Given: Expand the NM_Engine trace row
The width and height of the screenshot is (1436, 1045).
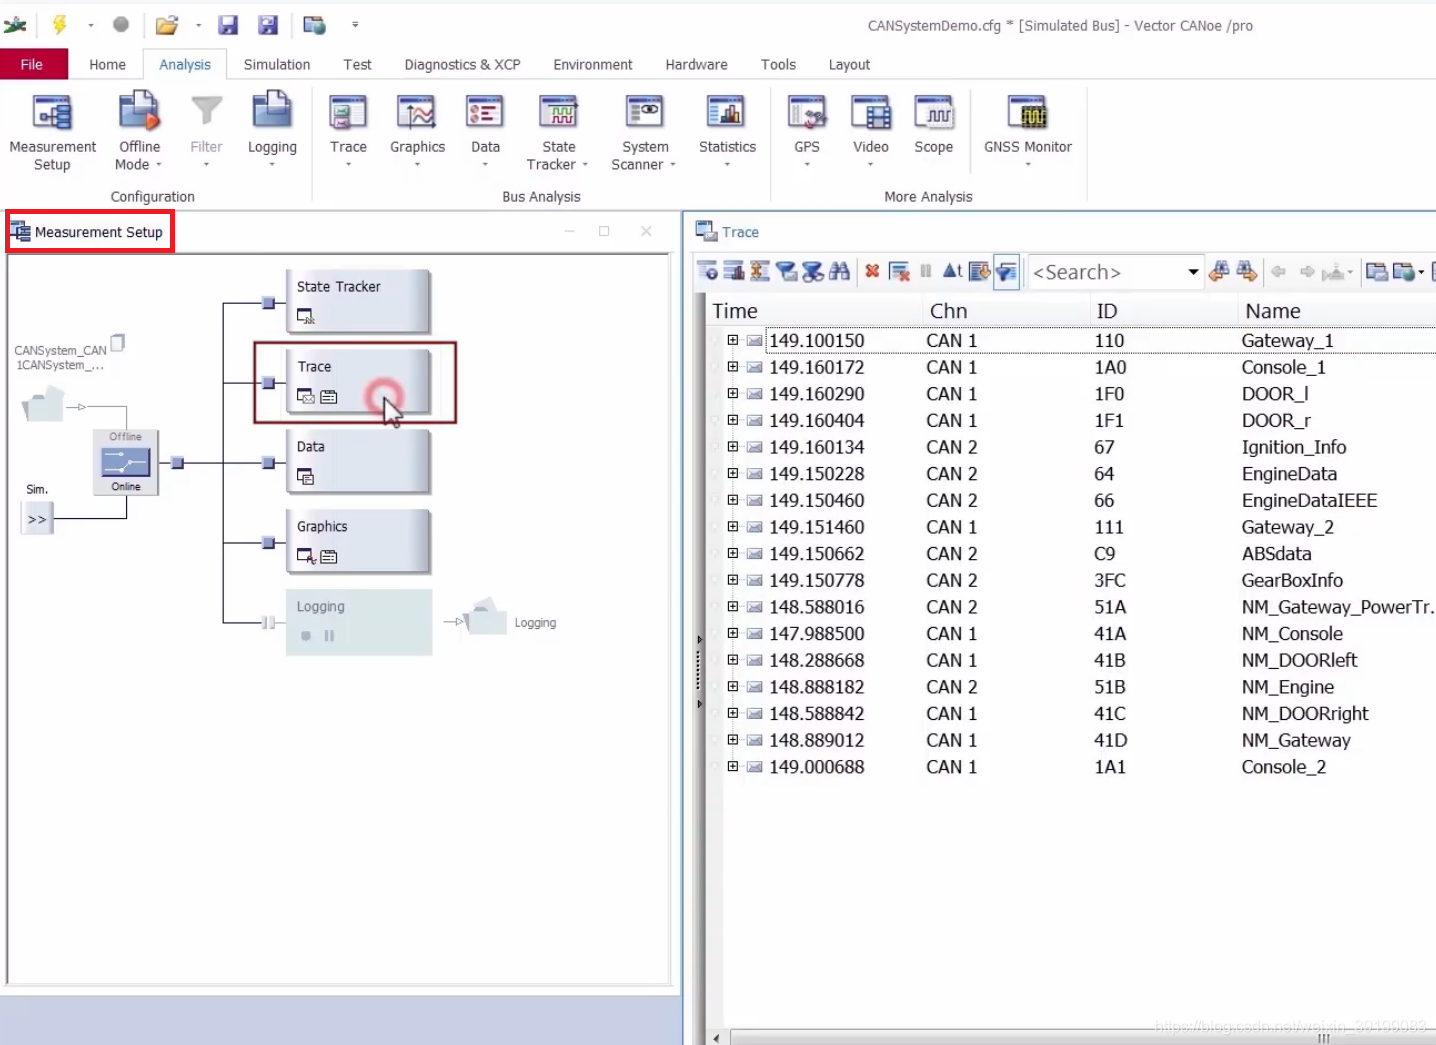Looking at the screenshot, I should [733, 686].
